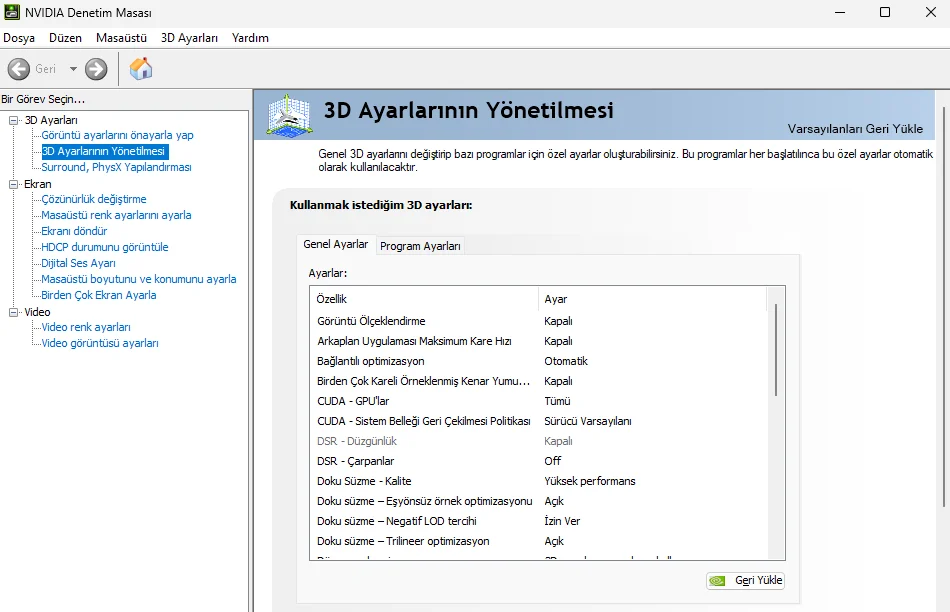Click the Ayar column header
This screenshot has height=612, width=950.
[x=653, y=299]
